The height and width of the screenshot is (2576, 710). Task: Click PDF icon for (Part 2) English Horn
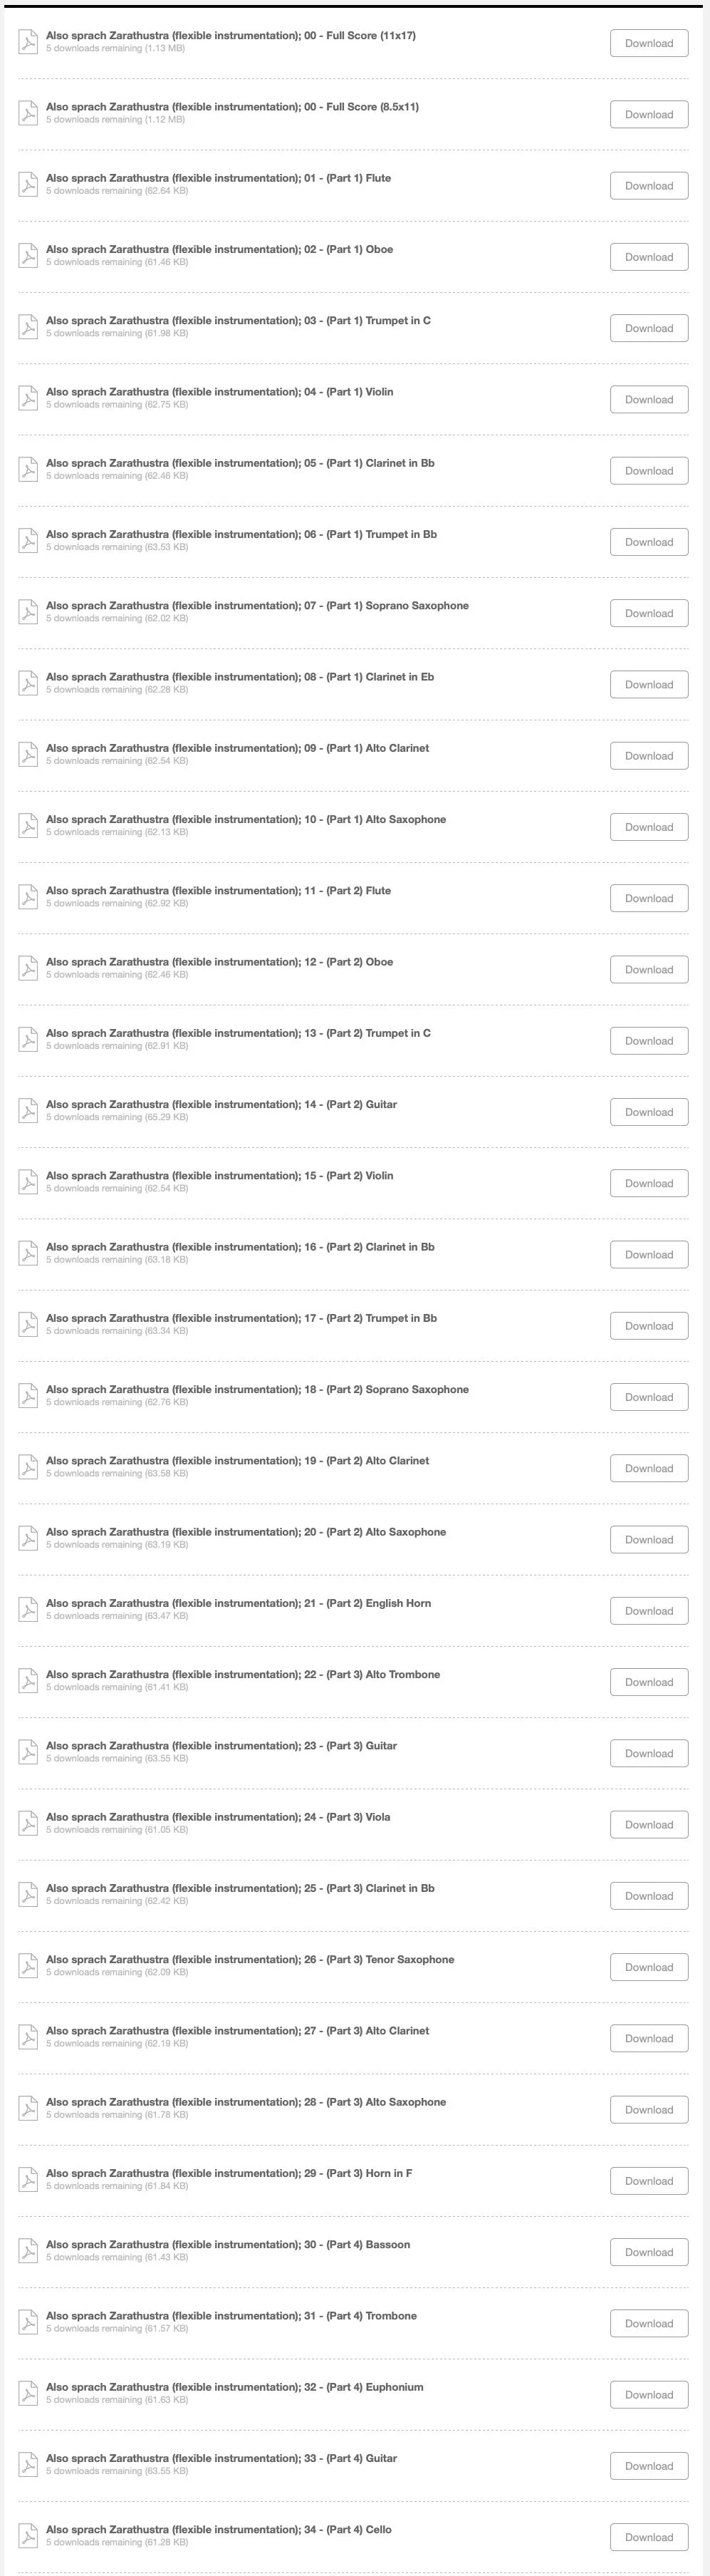tap(29, 1610)
